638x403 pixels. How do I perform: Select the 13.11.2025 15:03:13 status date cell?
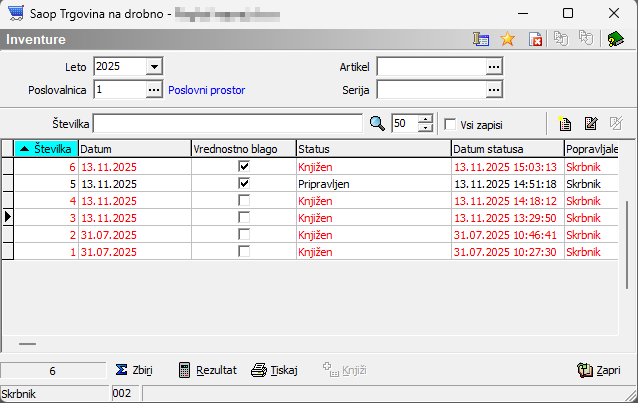point(508,166)
